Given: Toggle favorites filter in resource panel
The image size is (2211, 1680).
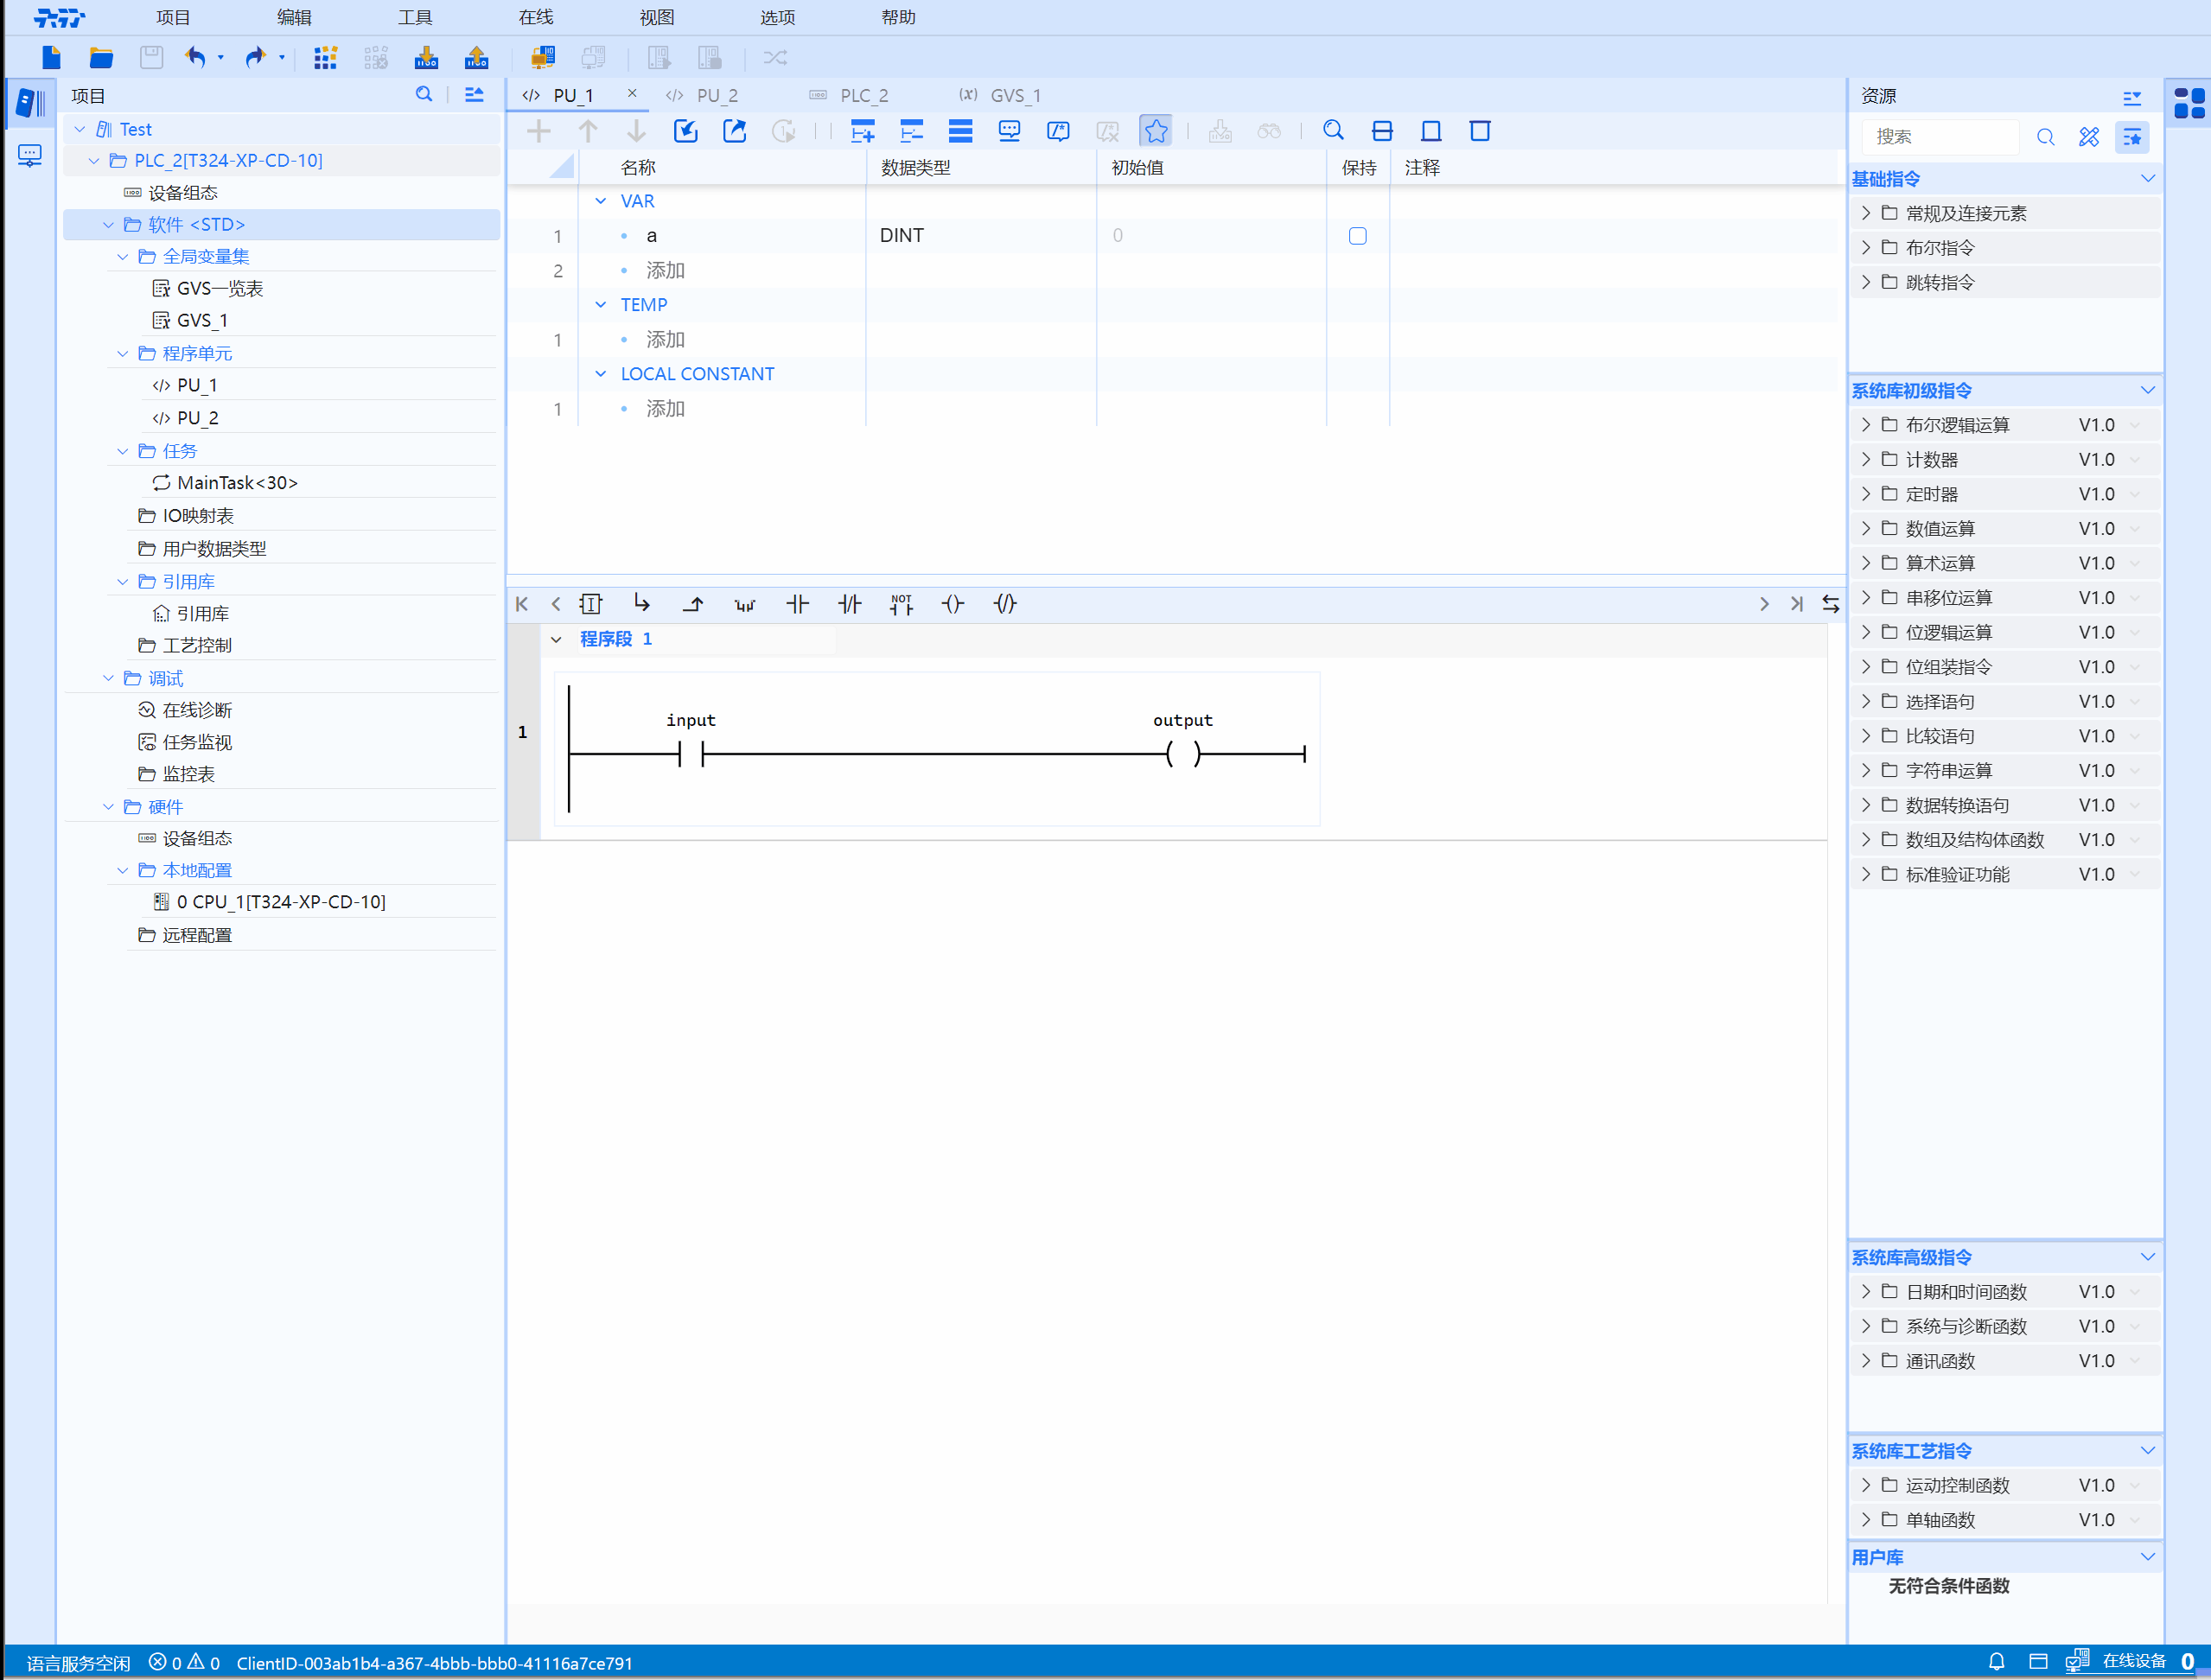Looking at the screenshot, I should [x=2132, y=137].
